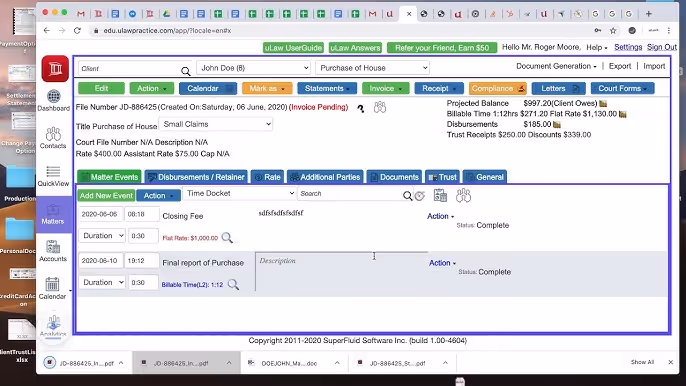The width and height of the screenshot is (686, 386).
Task: Click the orange Compliance button
Action: point(497,88)
